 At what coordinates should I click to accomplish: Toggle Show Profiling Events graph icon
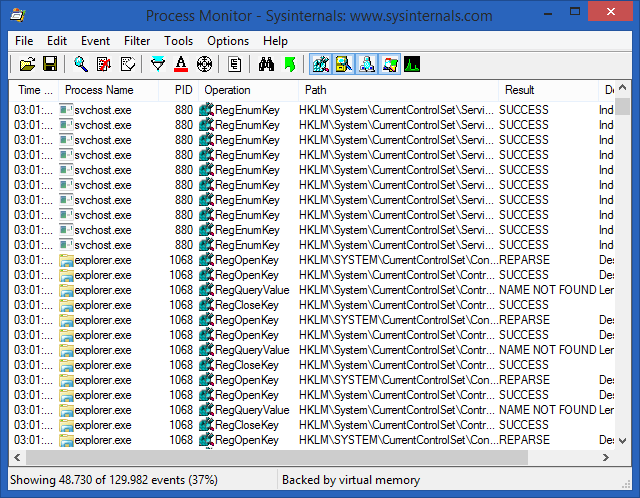pyautogui.click(x=412, y=64)
